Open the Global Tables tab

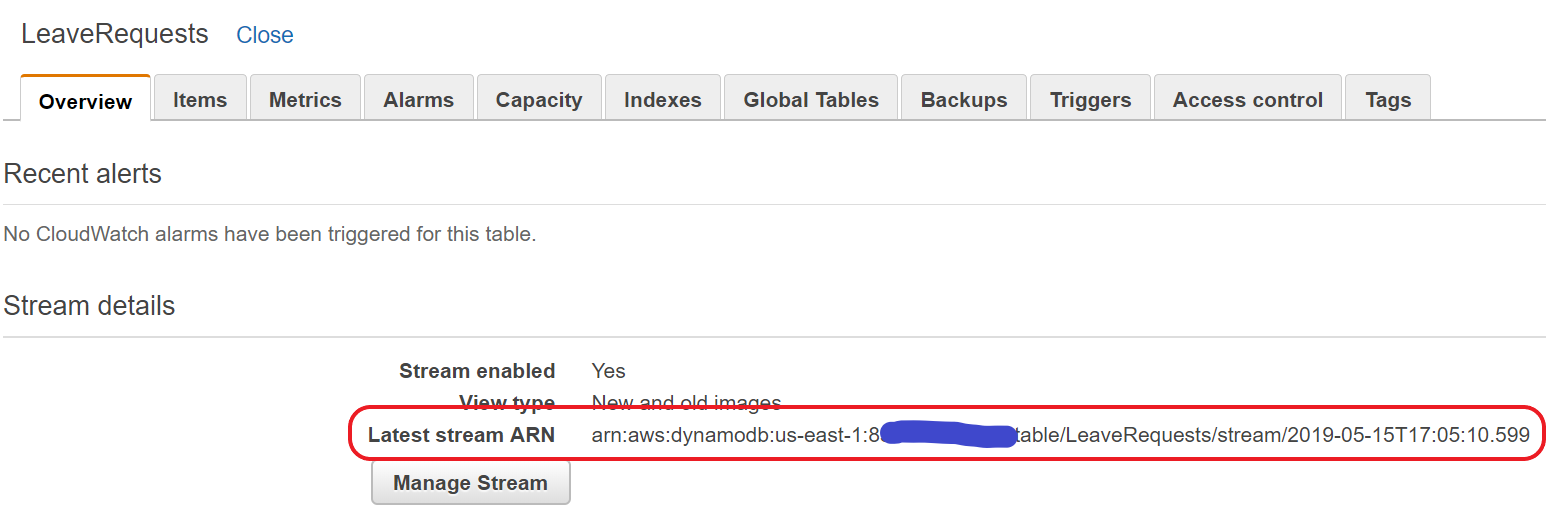click(811, 99)
